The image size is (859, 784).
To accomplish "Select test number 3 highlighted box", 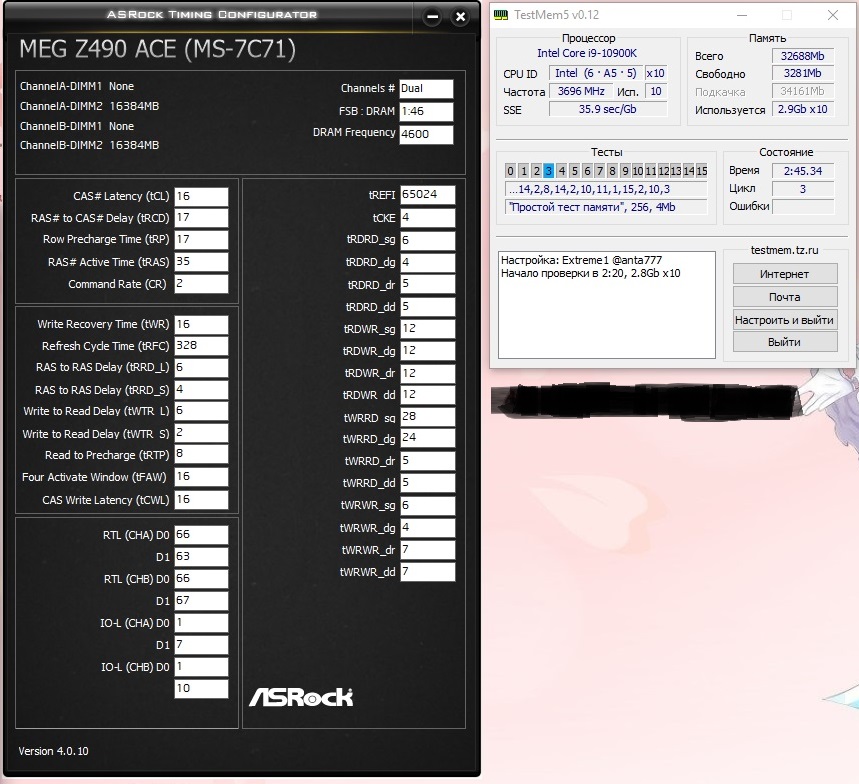I will pyautogui.click(x=548, y=171).
